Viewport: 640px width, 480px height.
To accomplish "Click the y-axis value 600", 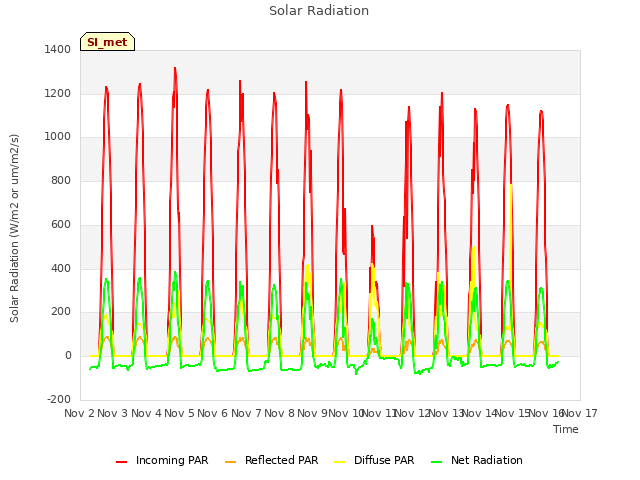I will coord(61,224).
